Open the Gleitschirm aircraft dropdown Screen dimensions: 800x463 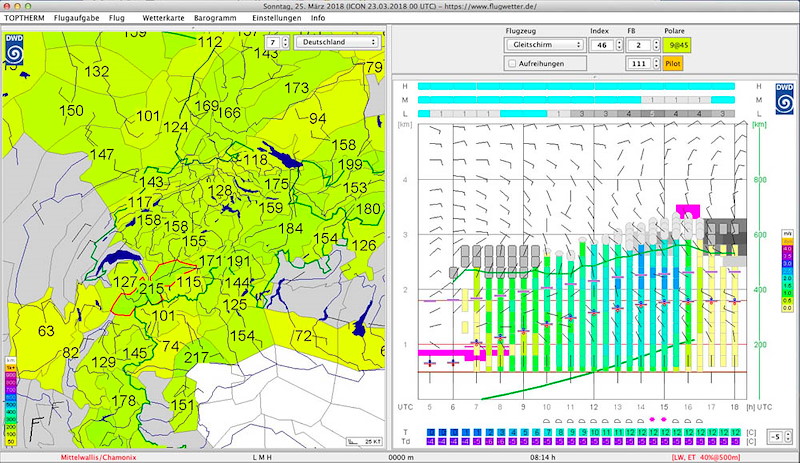(545, 45)
